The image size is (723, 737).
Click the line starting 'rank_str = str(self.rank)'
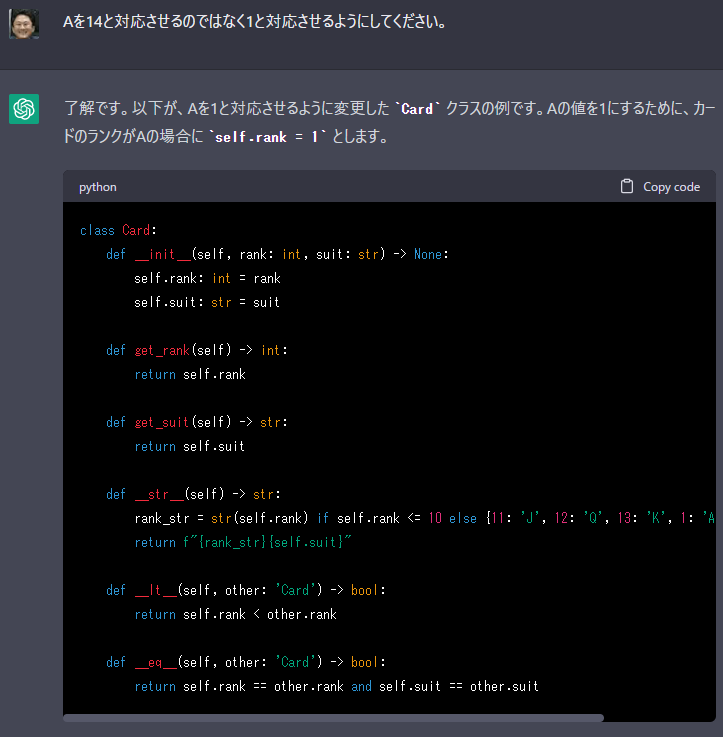pos(424,518)
